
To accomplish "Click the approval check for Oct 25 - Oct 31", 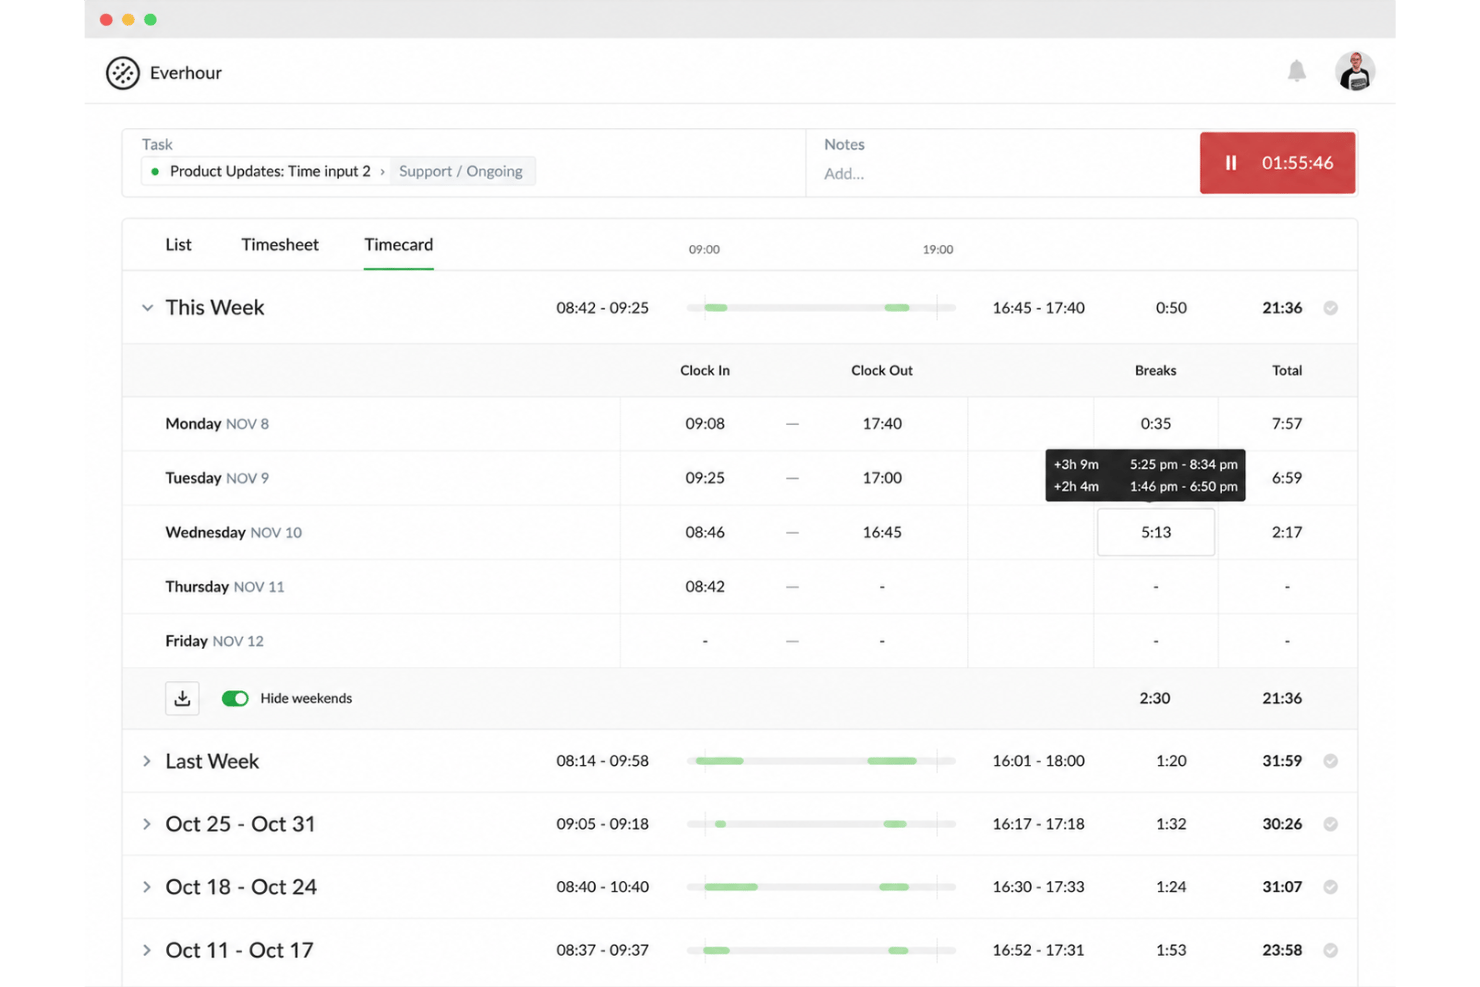I will click(1330, 824).
